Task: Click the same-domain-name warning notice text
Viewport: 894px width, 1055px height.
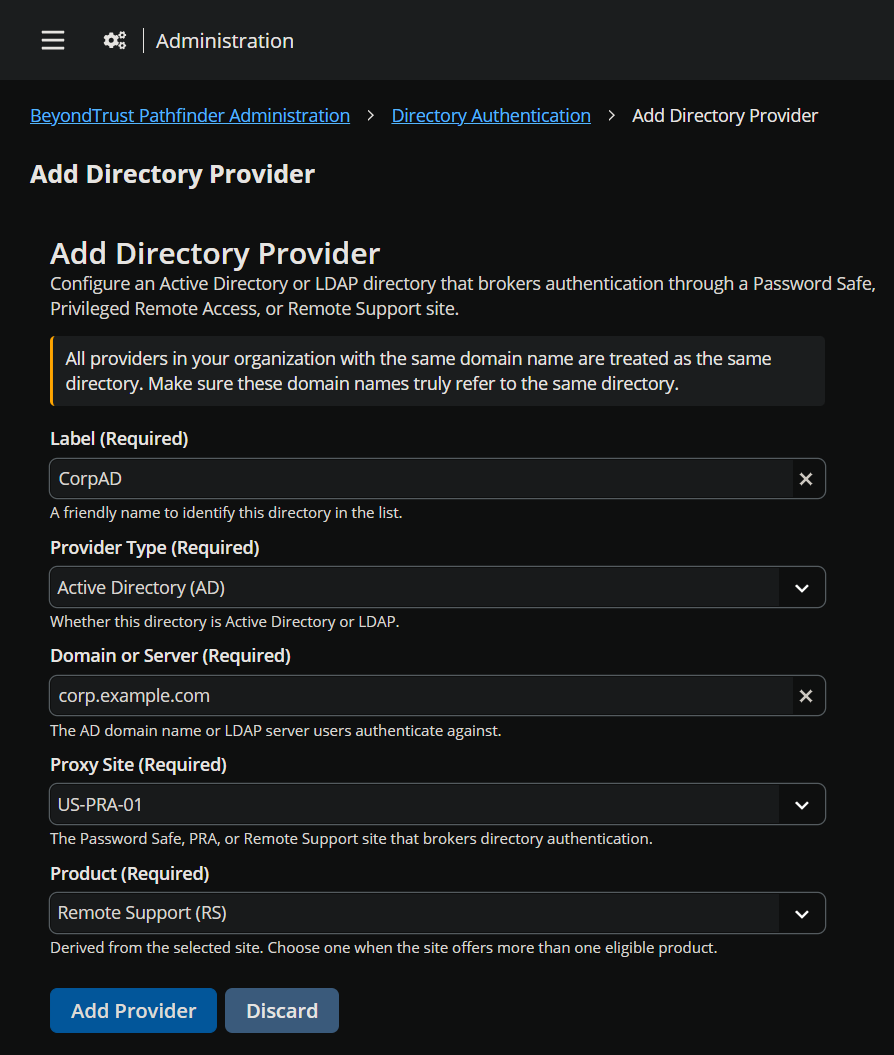Action: click(418, 371)
